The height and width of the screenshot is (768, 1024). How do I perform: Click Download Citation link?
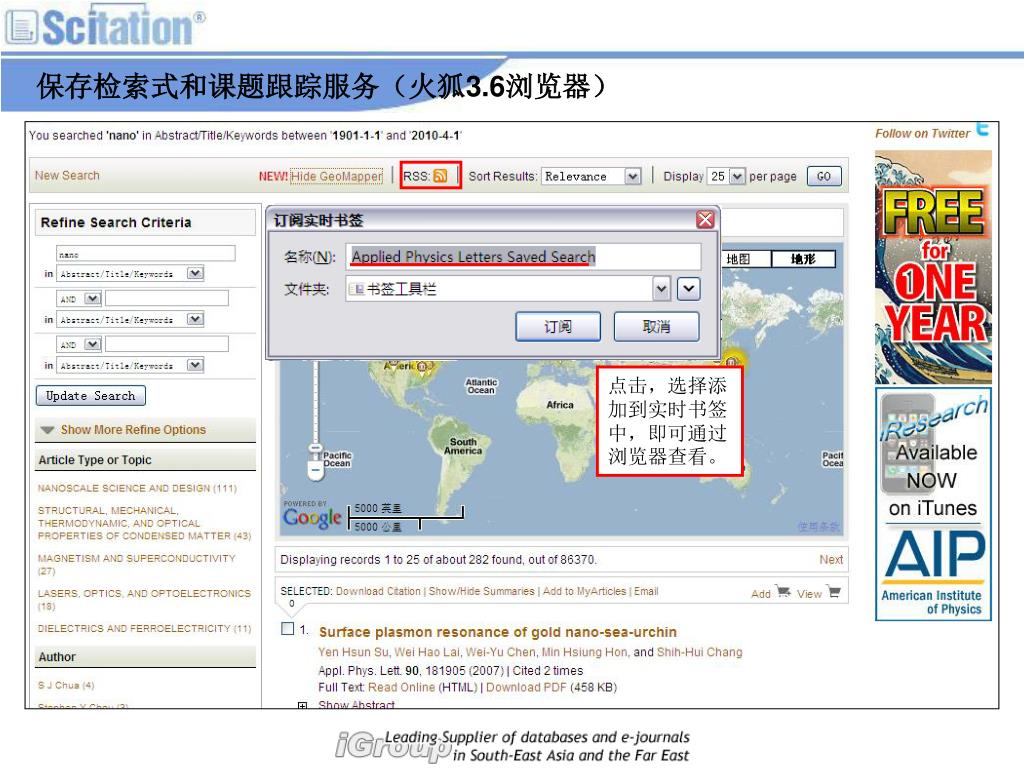tap(378, 591)
